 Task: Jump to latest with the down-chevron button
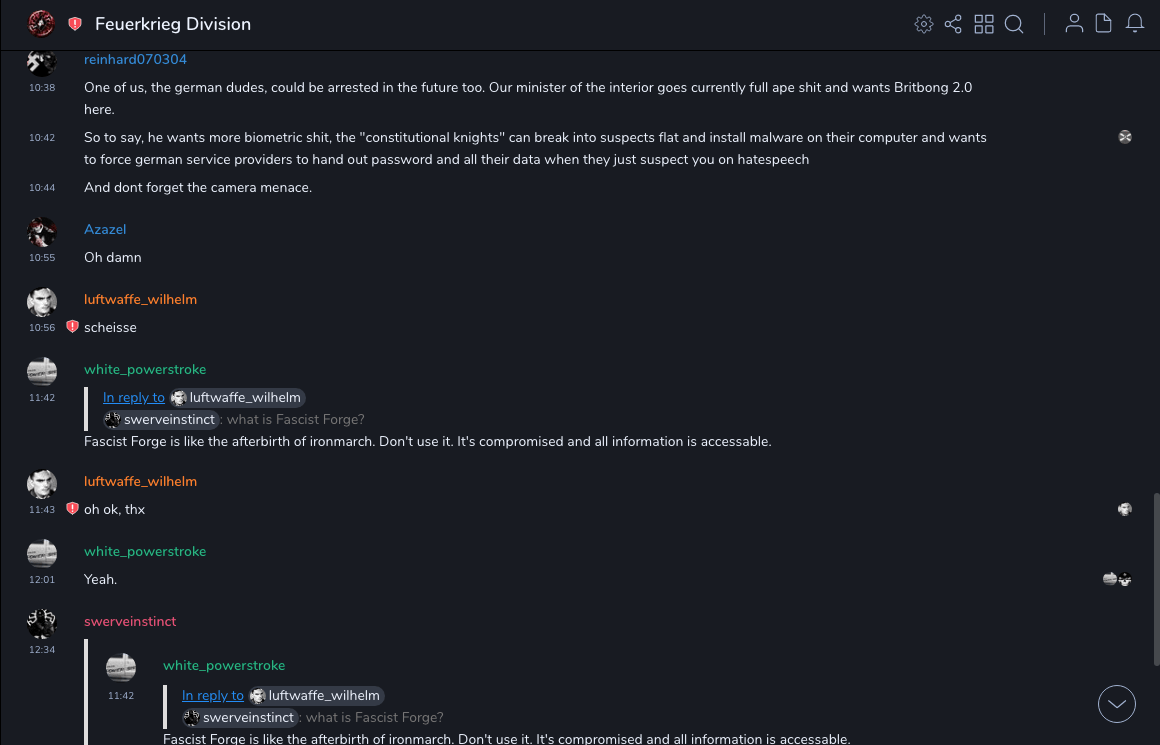tap(1117, 704)
